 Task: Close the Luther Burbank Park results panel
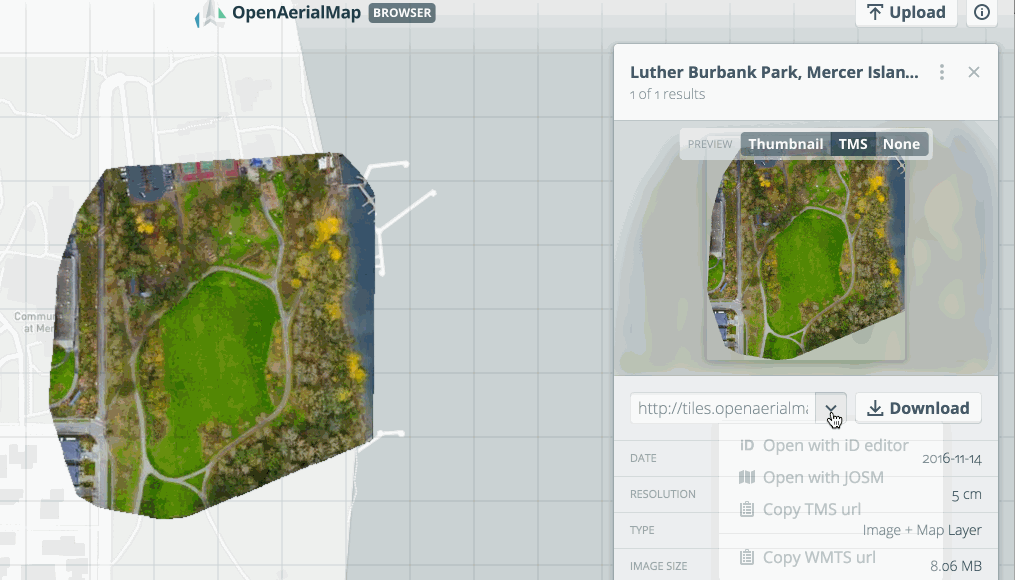click(x=973, y=73)
